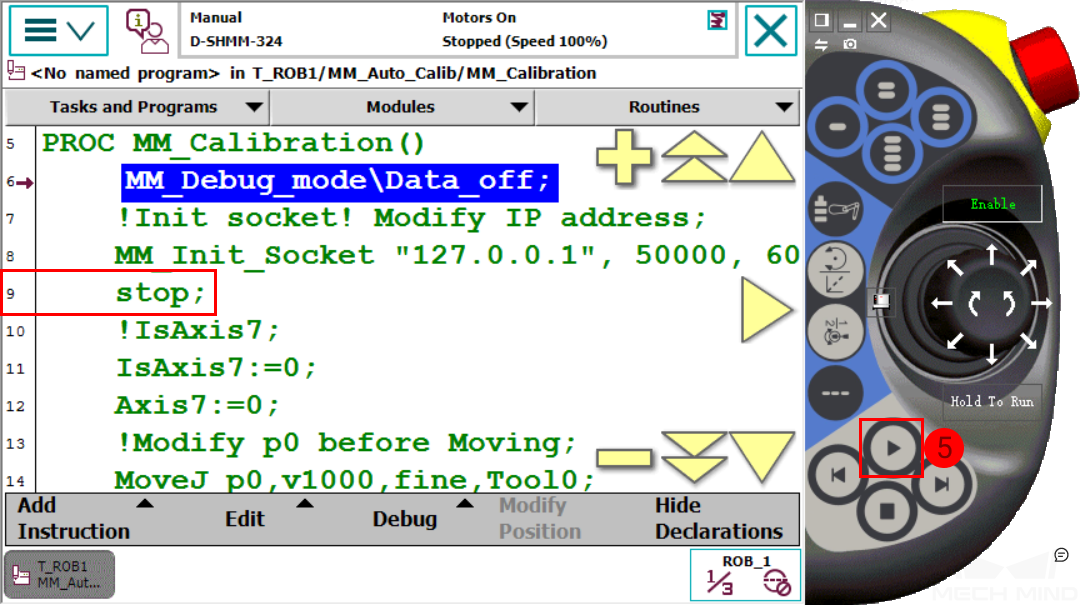Screen dimensions: 1080x605
Task: Click the zoom out minus icon
Action: pyautogui.click(x=624, y=458)
